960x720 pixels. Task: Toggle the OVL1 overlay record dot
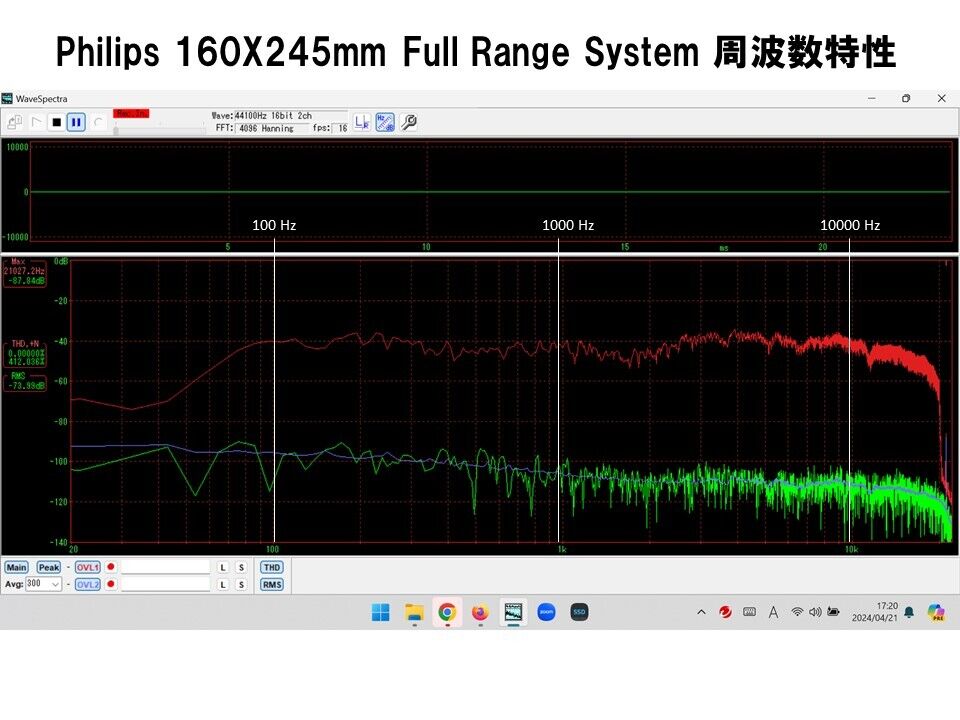(x=111, y=567)
